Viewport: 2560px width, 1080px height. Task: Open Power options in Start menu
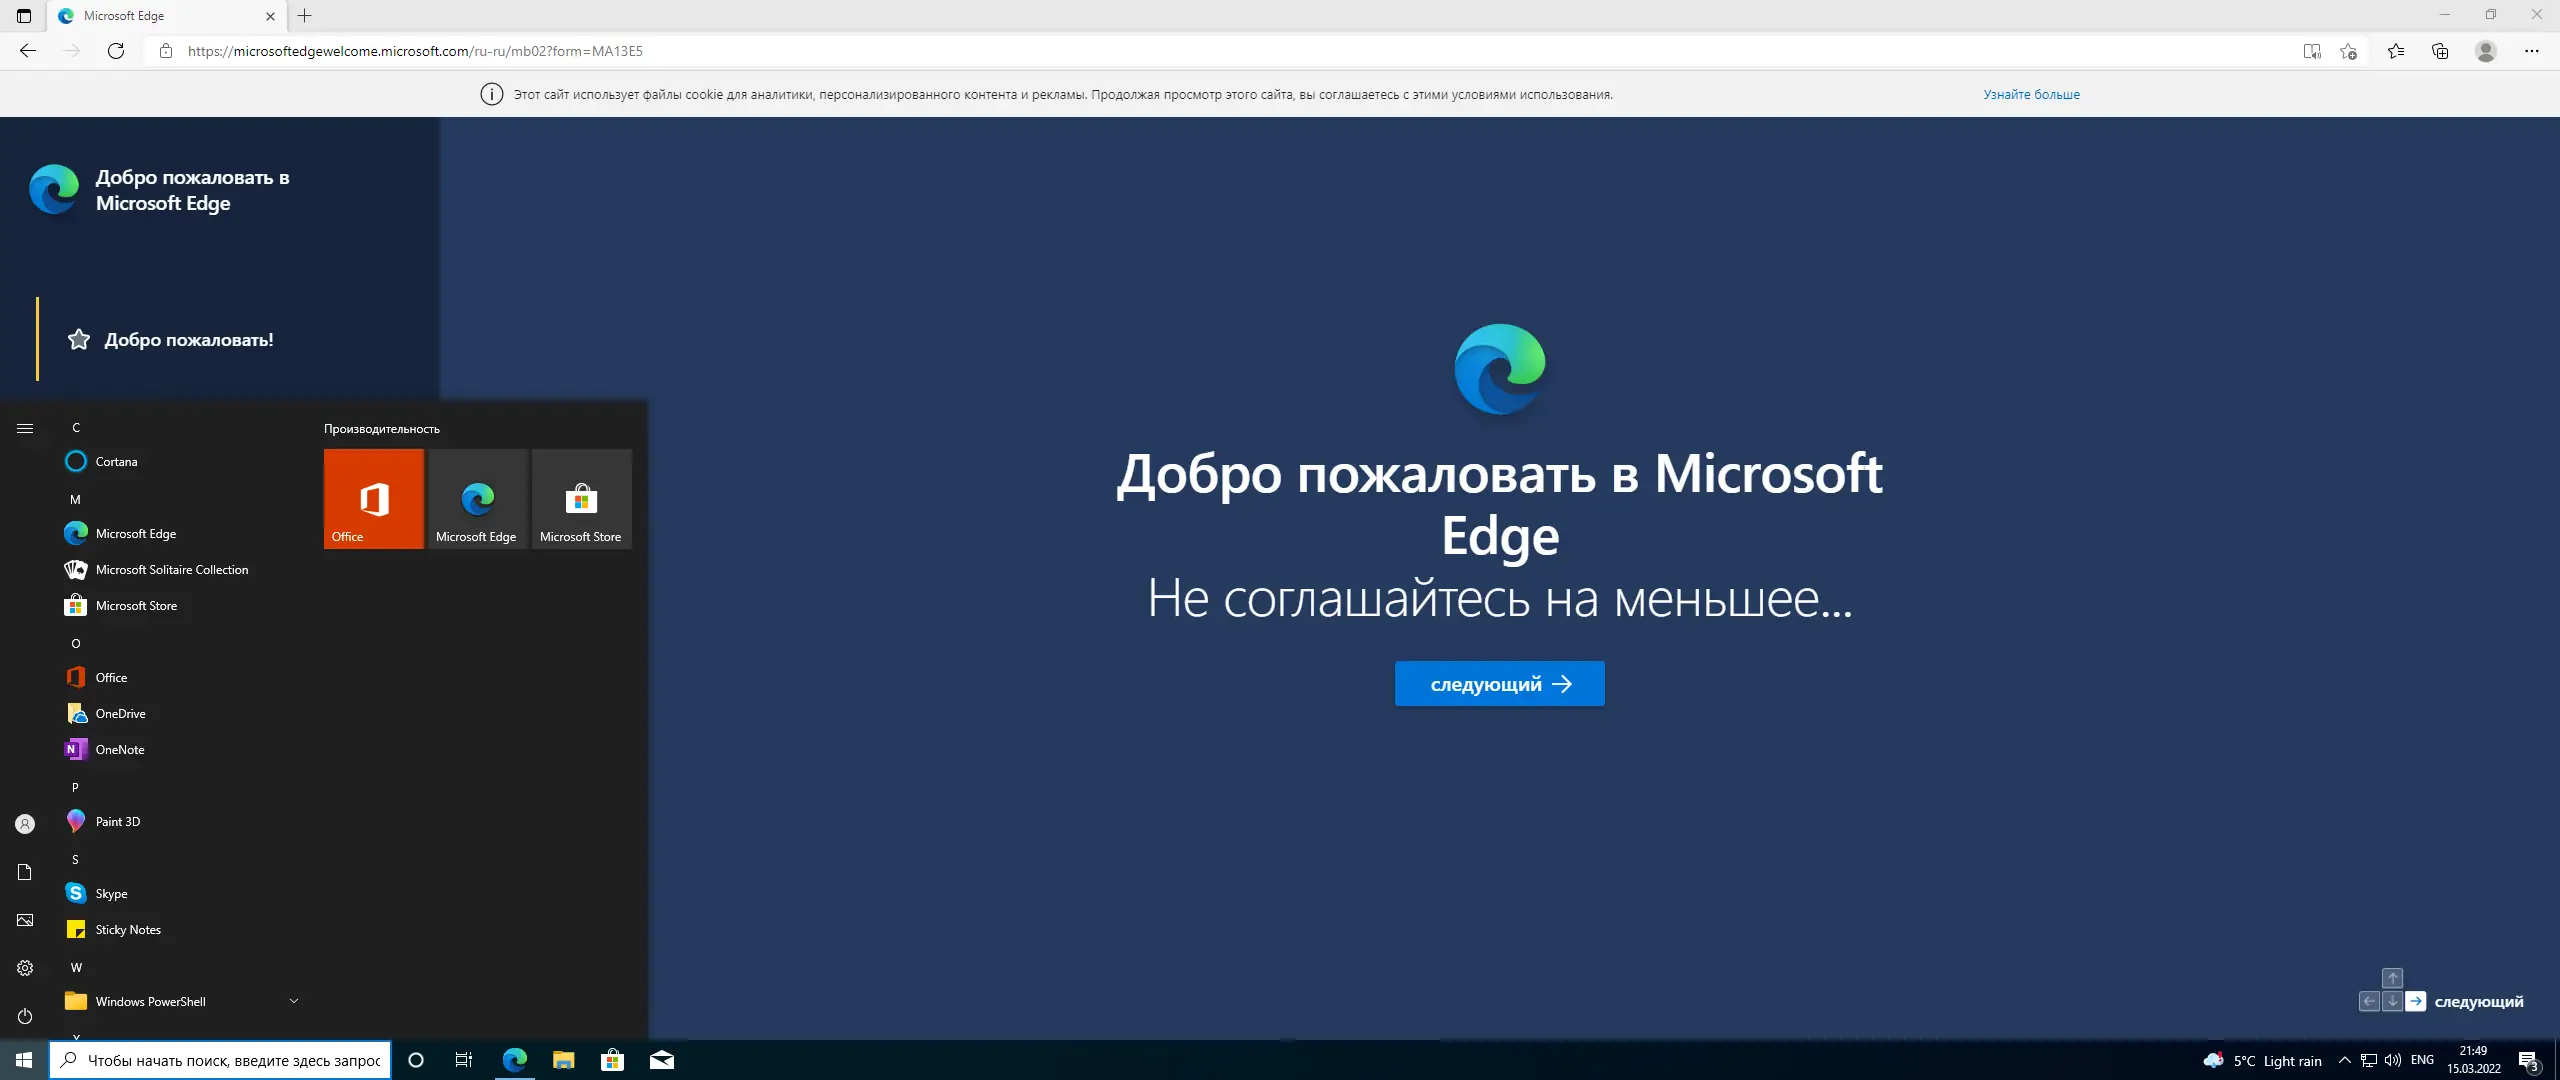click(x=25, y=1016)
